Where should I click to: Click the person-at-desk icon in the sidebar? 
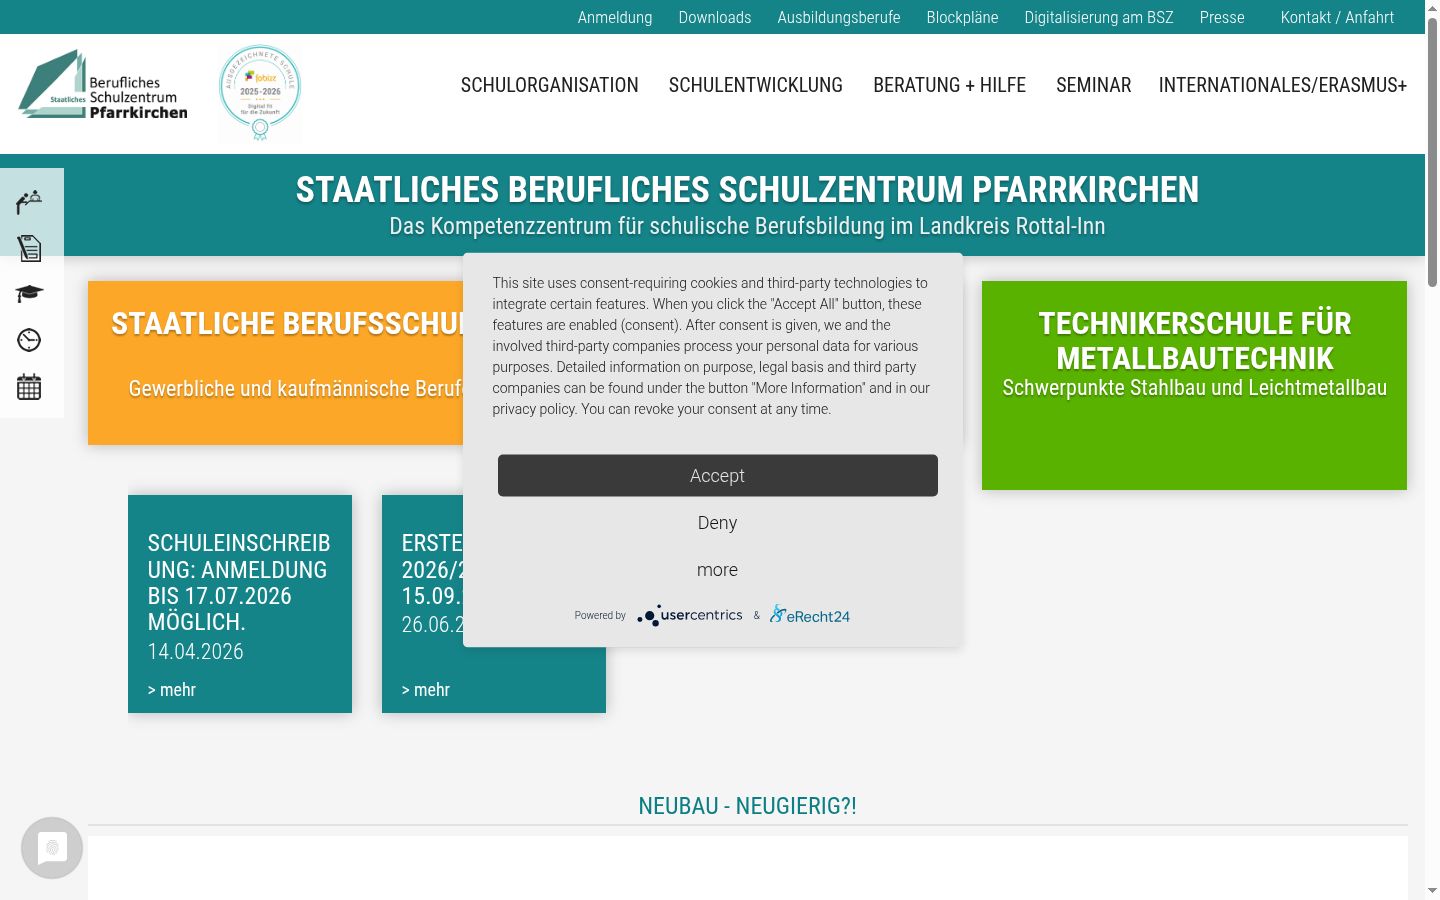click(29, 202)
